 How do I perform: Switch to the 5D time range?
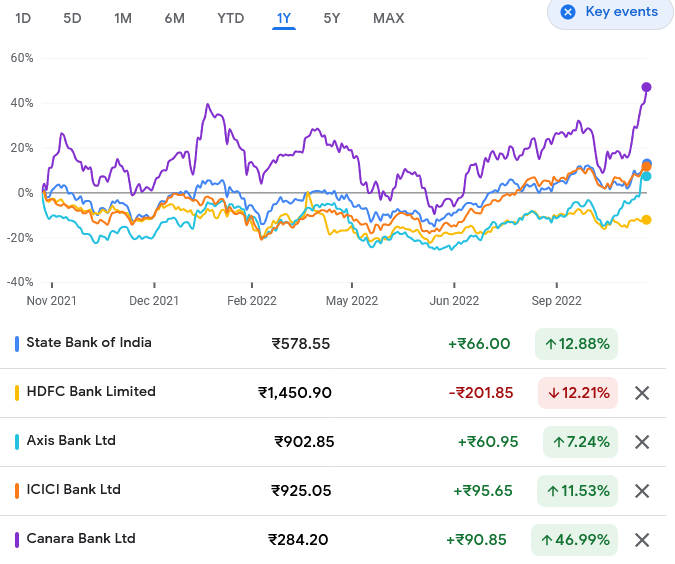coord(73,18)
